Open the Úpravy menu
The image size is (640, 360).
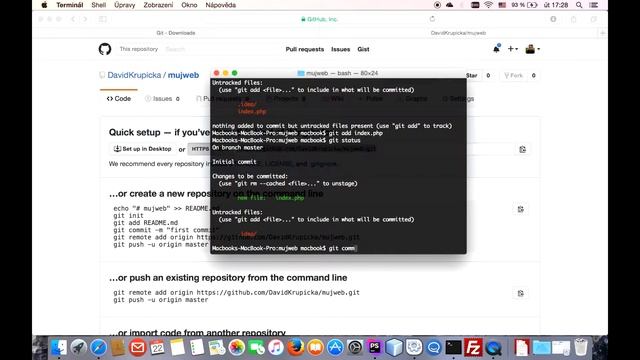(124, 5)
